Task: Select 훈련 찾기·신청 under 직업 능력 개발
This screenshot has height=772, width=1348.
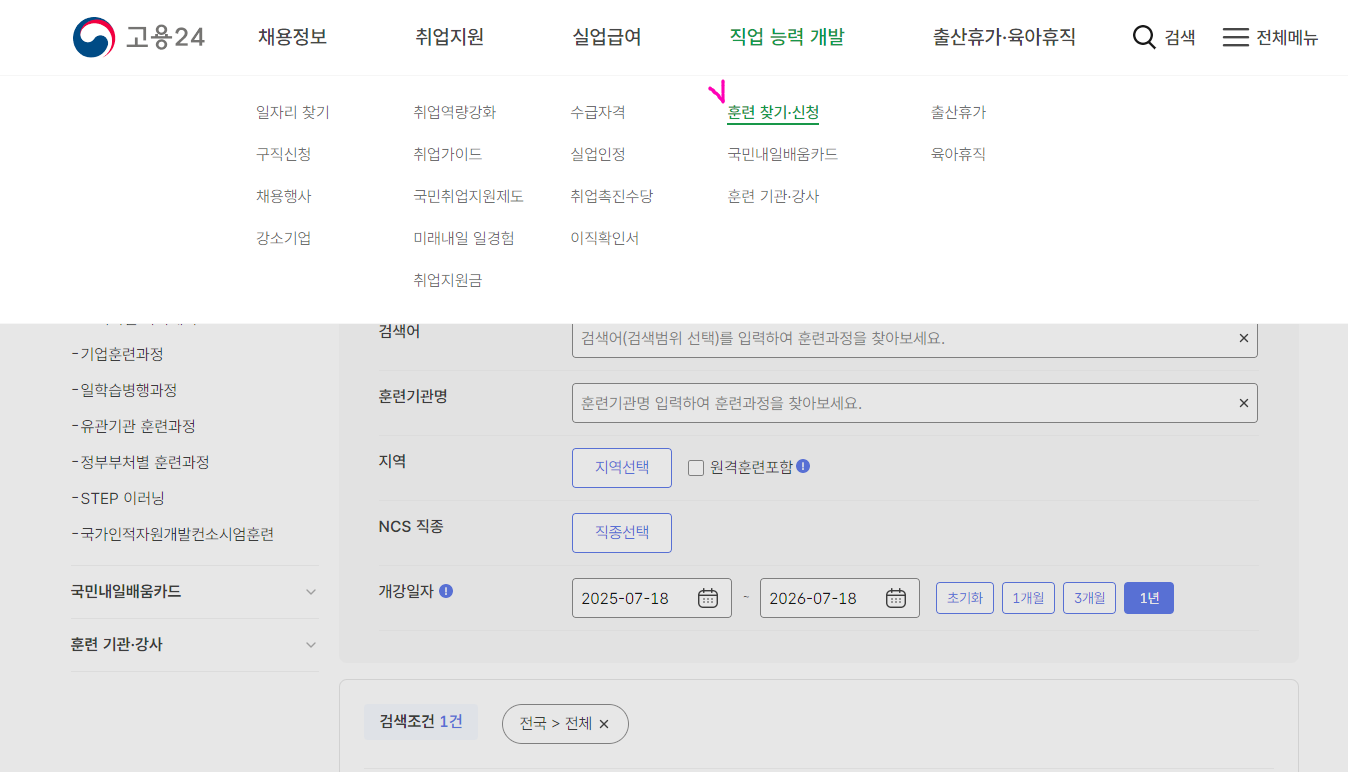Action: (772, 113)
